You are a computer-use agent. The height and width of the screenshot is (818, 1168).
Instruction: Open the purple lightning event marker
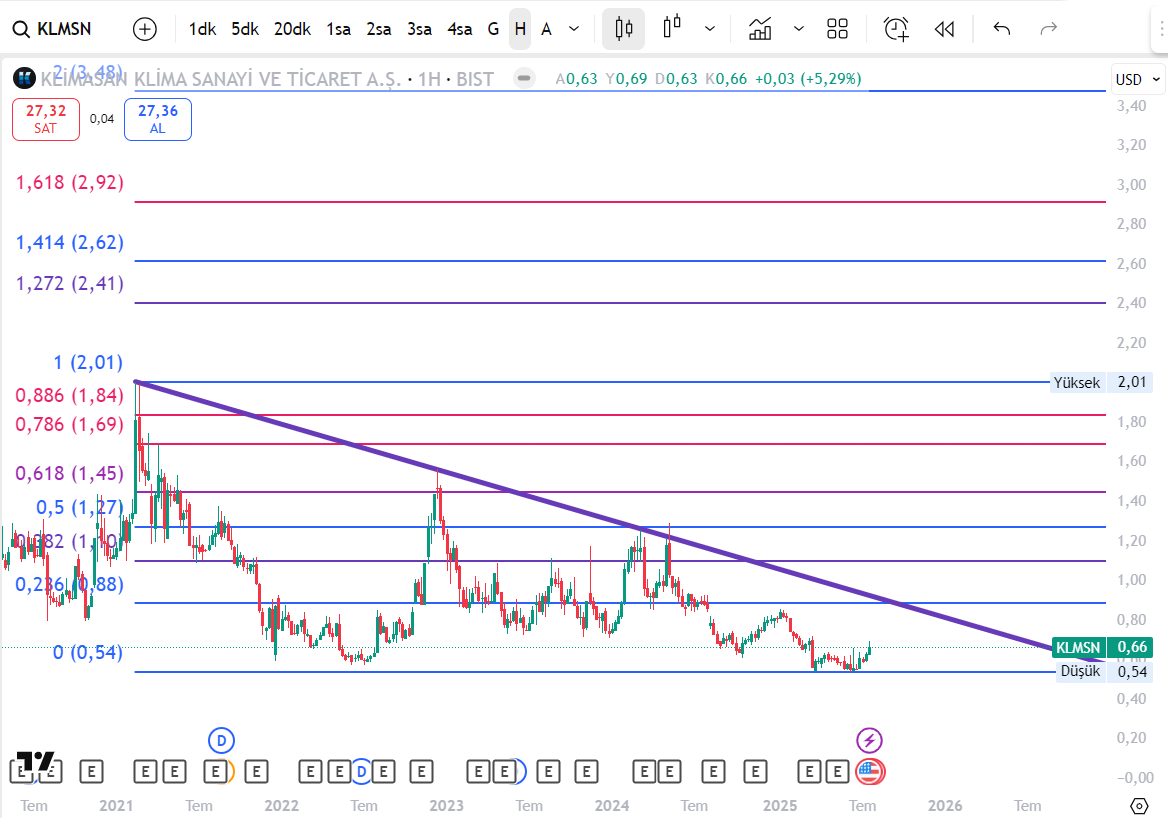[x=869, y=741]
